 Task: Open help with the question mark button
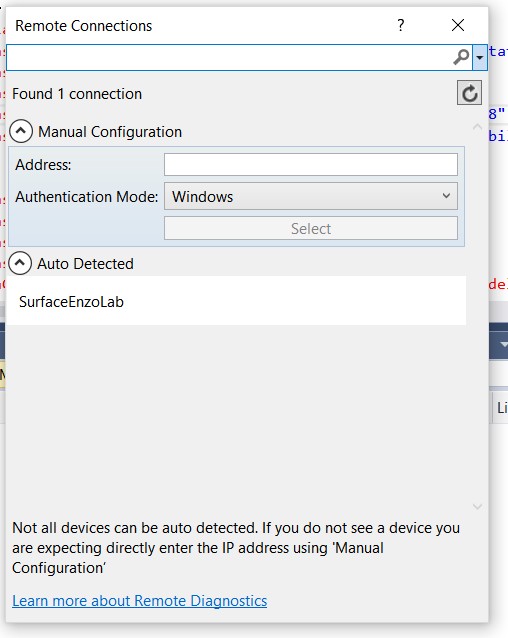pyautogui.click(x=401, y=25)
